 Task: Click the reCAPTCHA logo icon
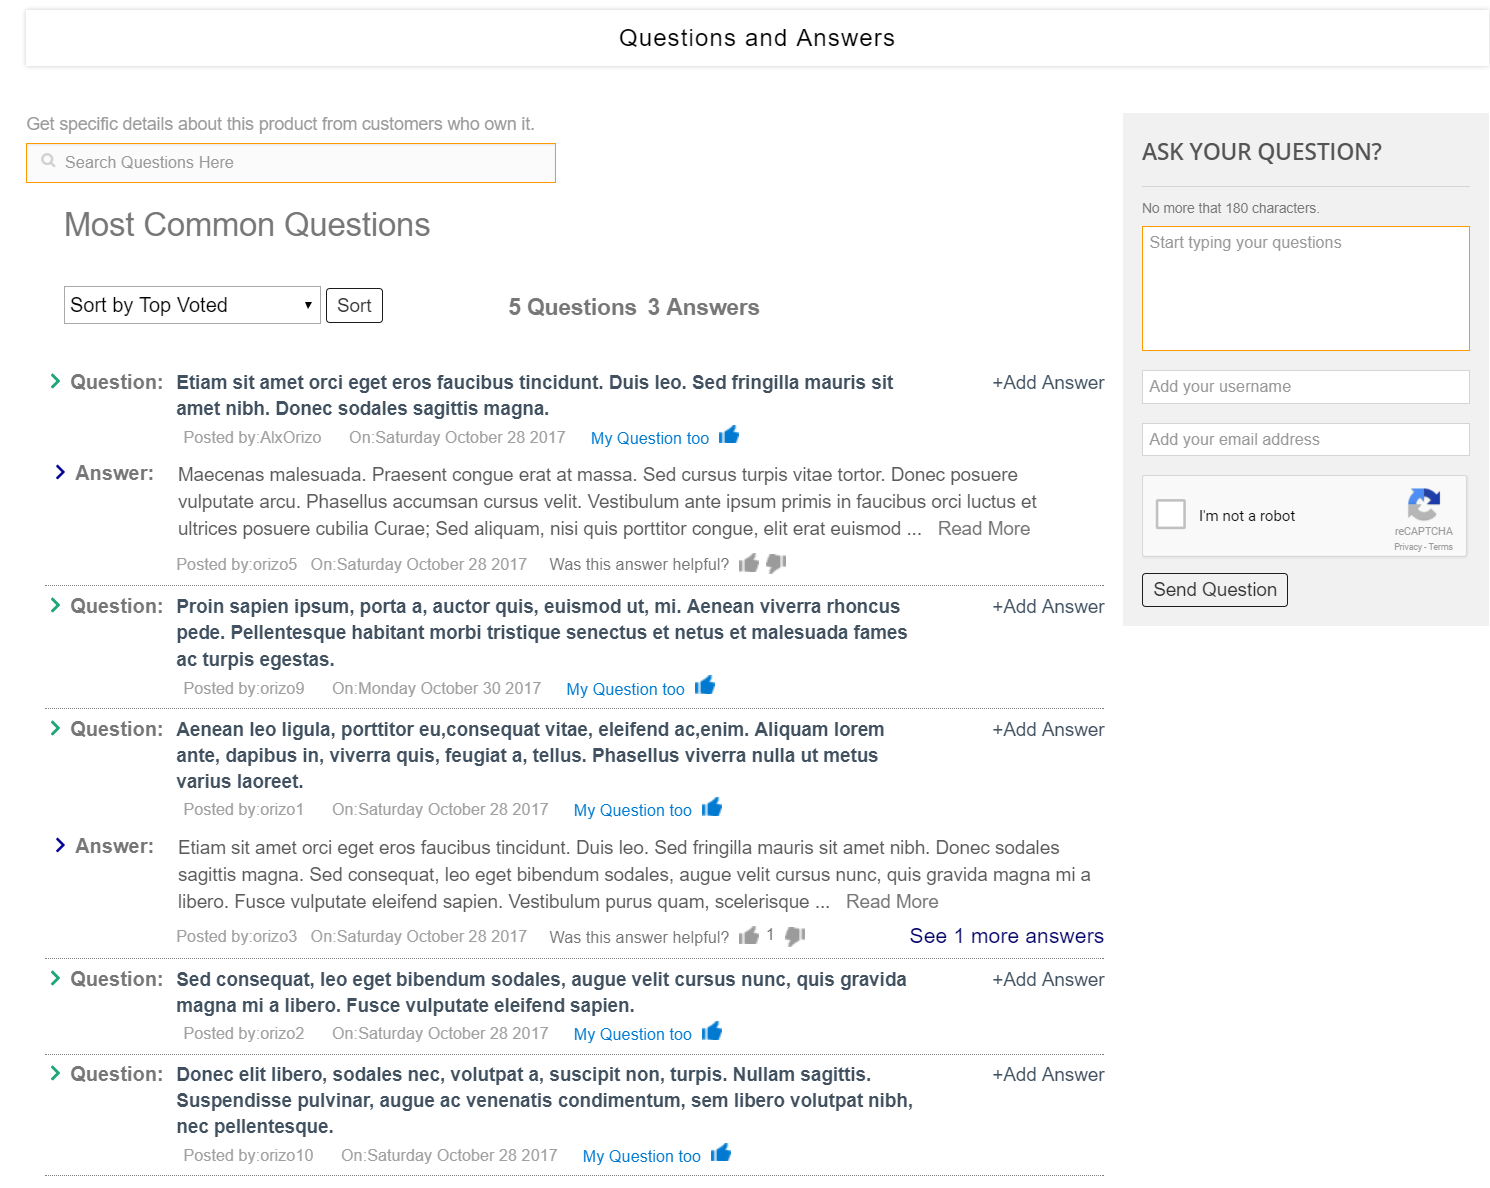(x=1423, y=505)
